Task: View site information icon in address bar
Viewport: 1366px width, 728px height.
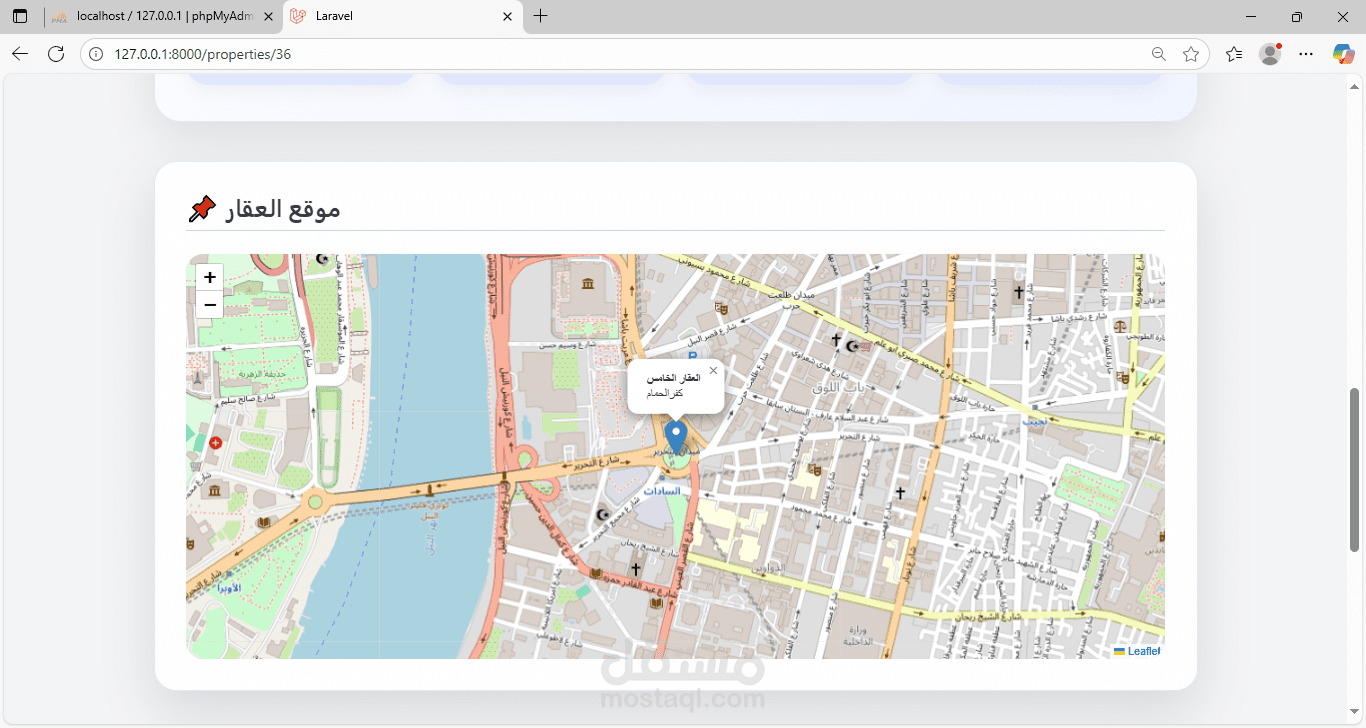Action: 97,54
